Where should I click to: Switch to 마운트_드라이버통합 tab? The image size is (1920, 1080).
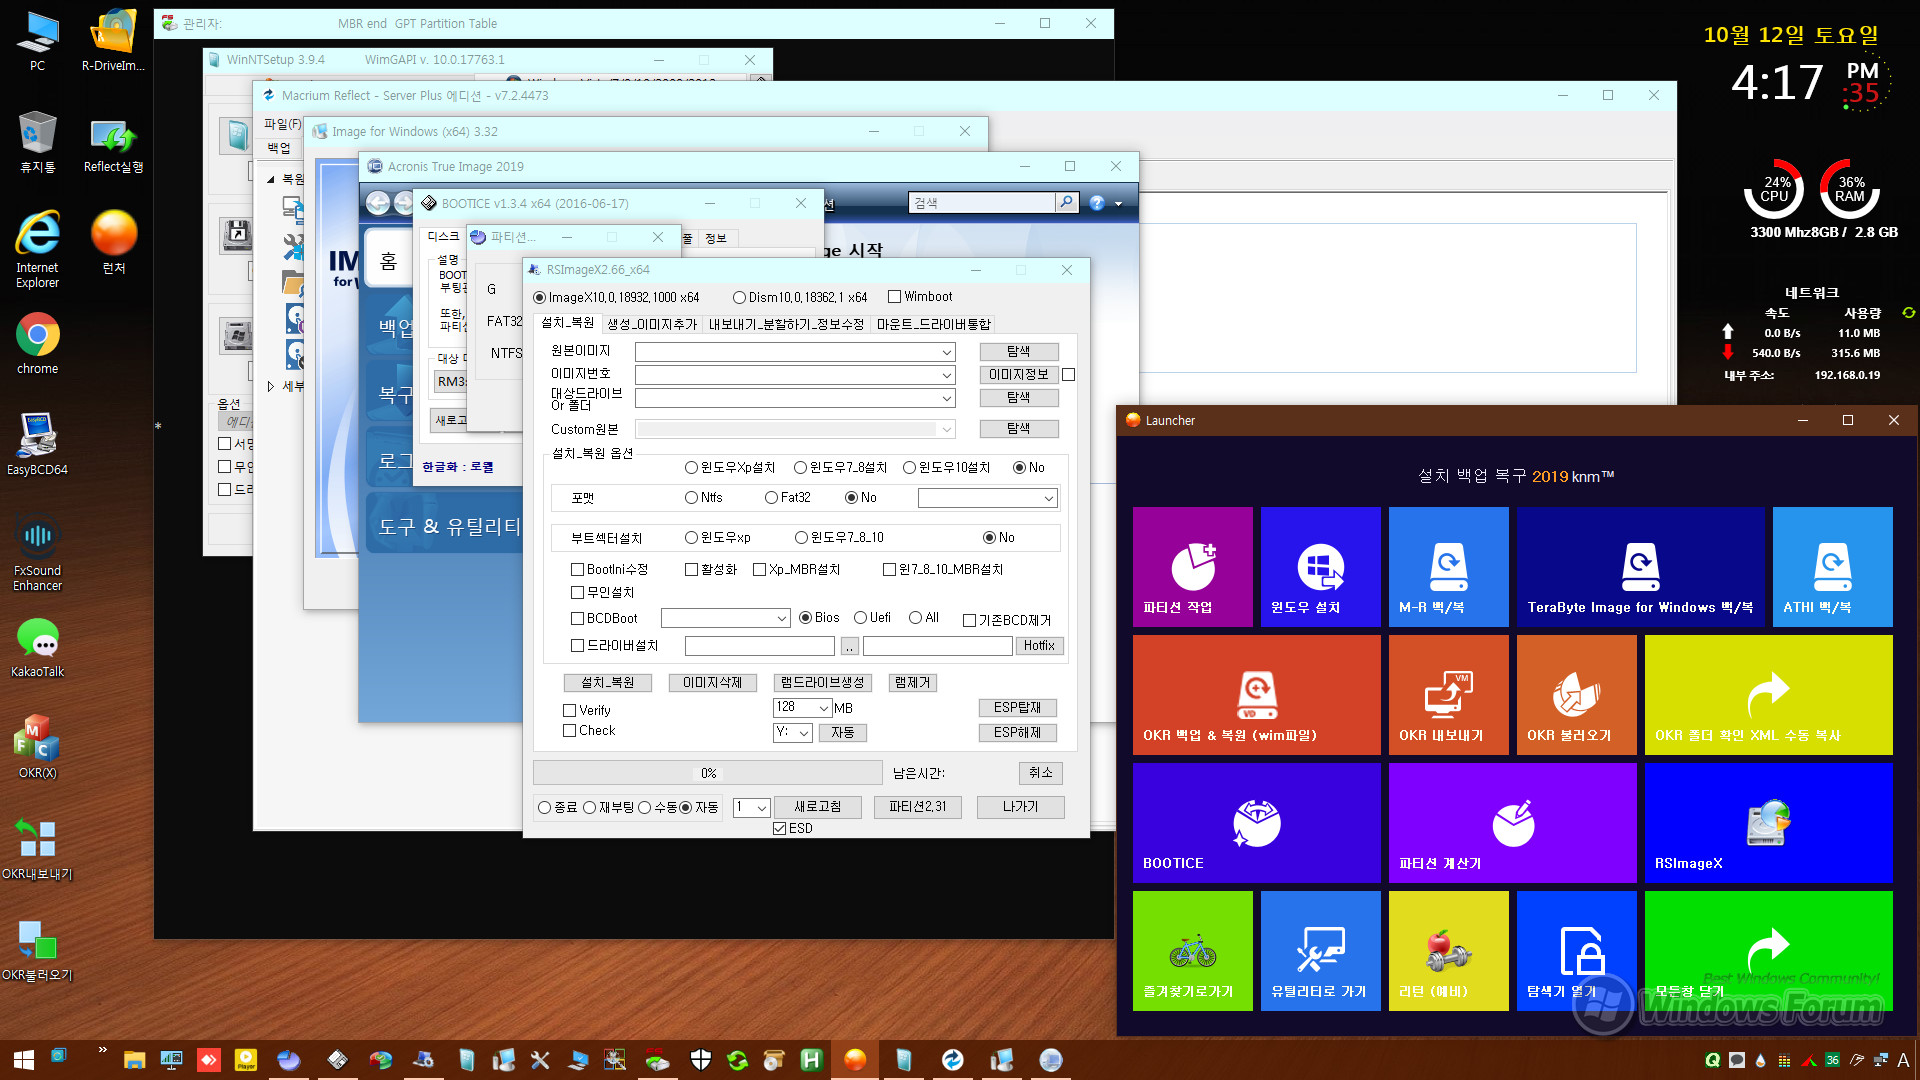click(x=933, y=324)
